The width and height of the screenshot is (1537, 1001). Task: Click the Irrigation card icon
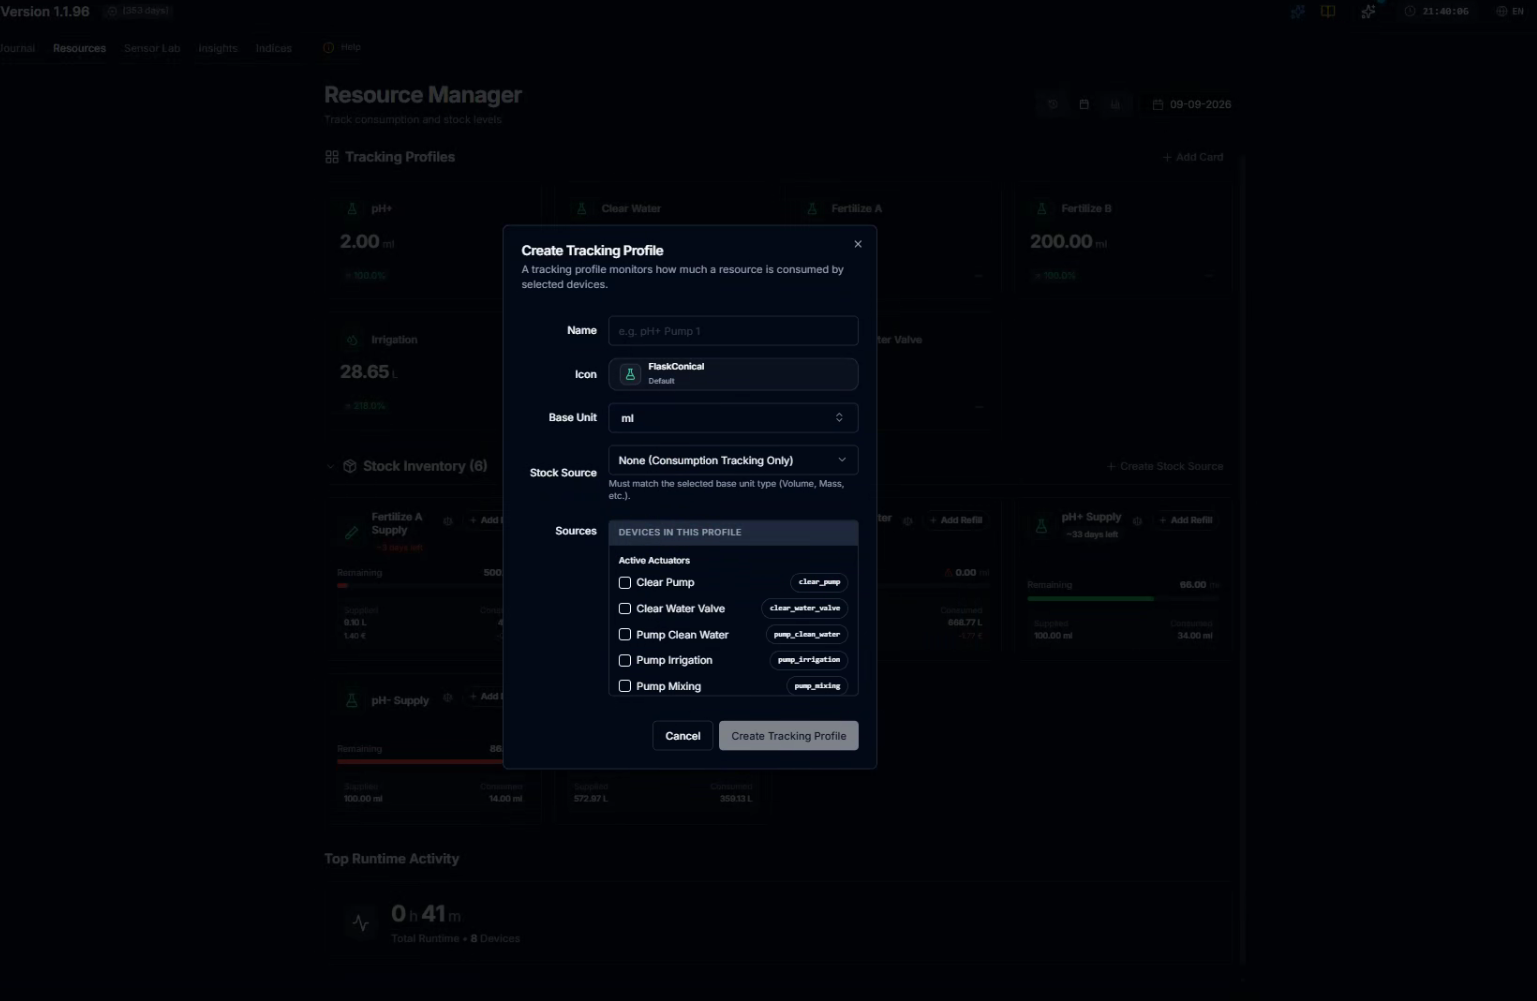[x=352, y=340]
